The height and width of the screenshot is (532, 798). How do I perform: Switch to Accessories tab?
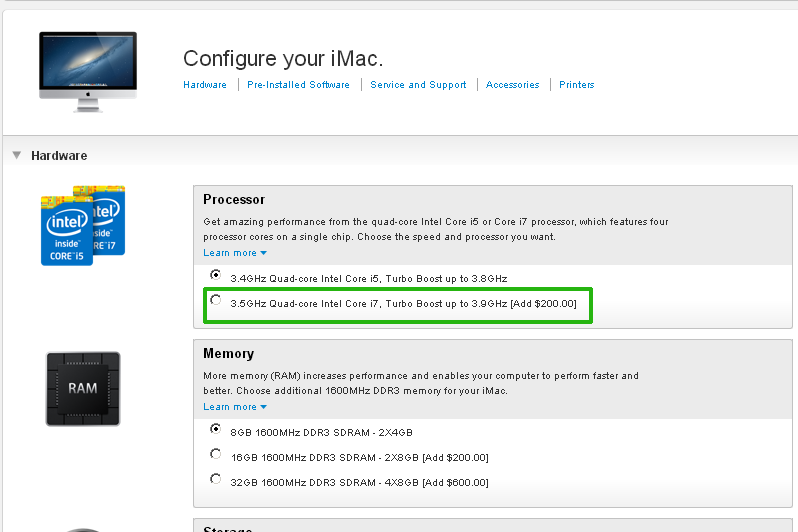pyautogui.click(x=512, y=85)
